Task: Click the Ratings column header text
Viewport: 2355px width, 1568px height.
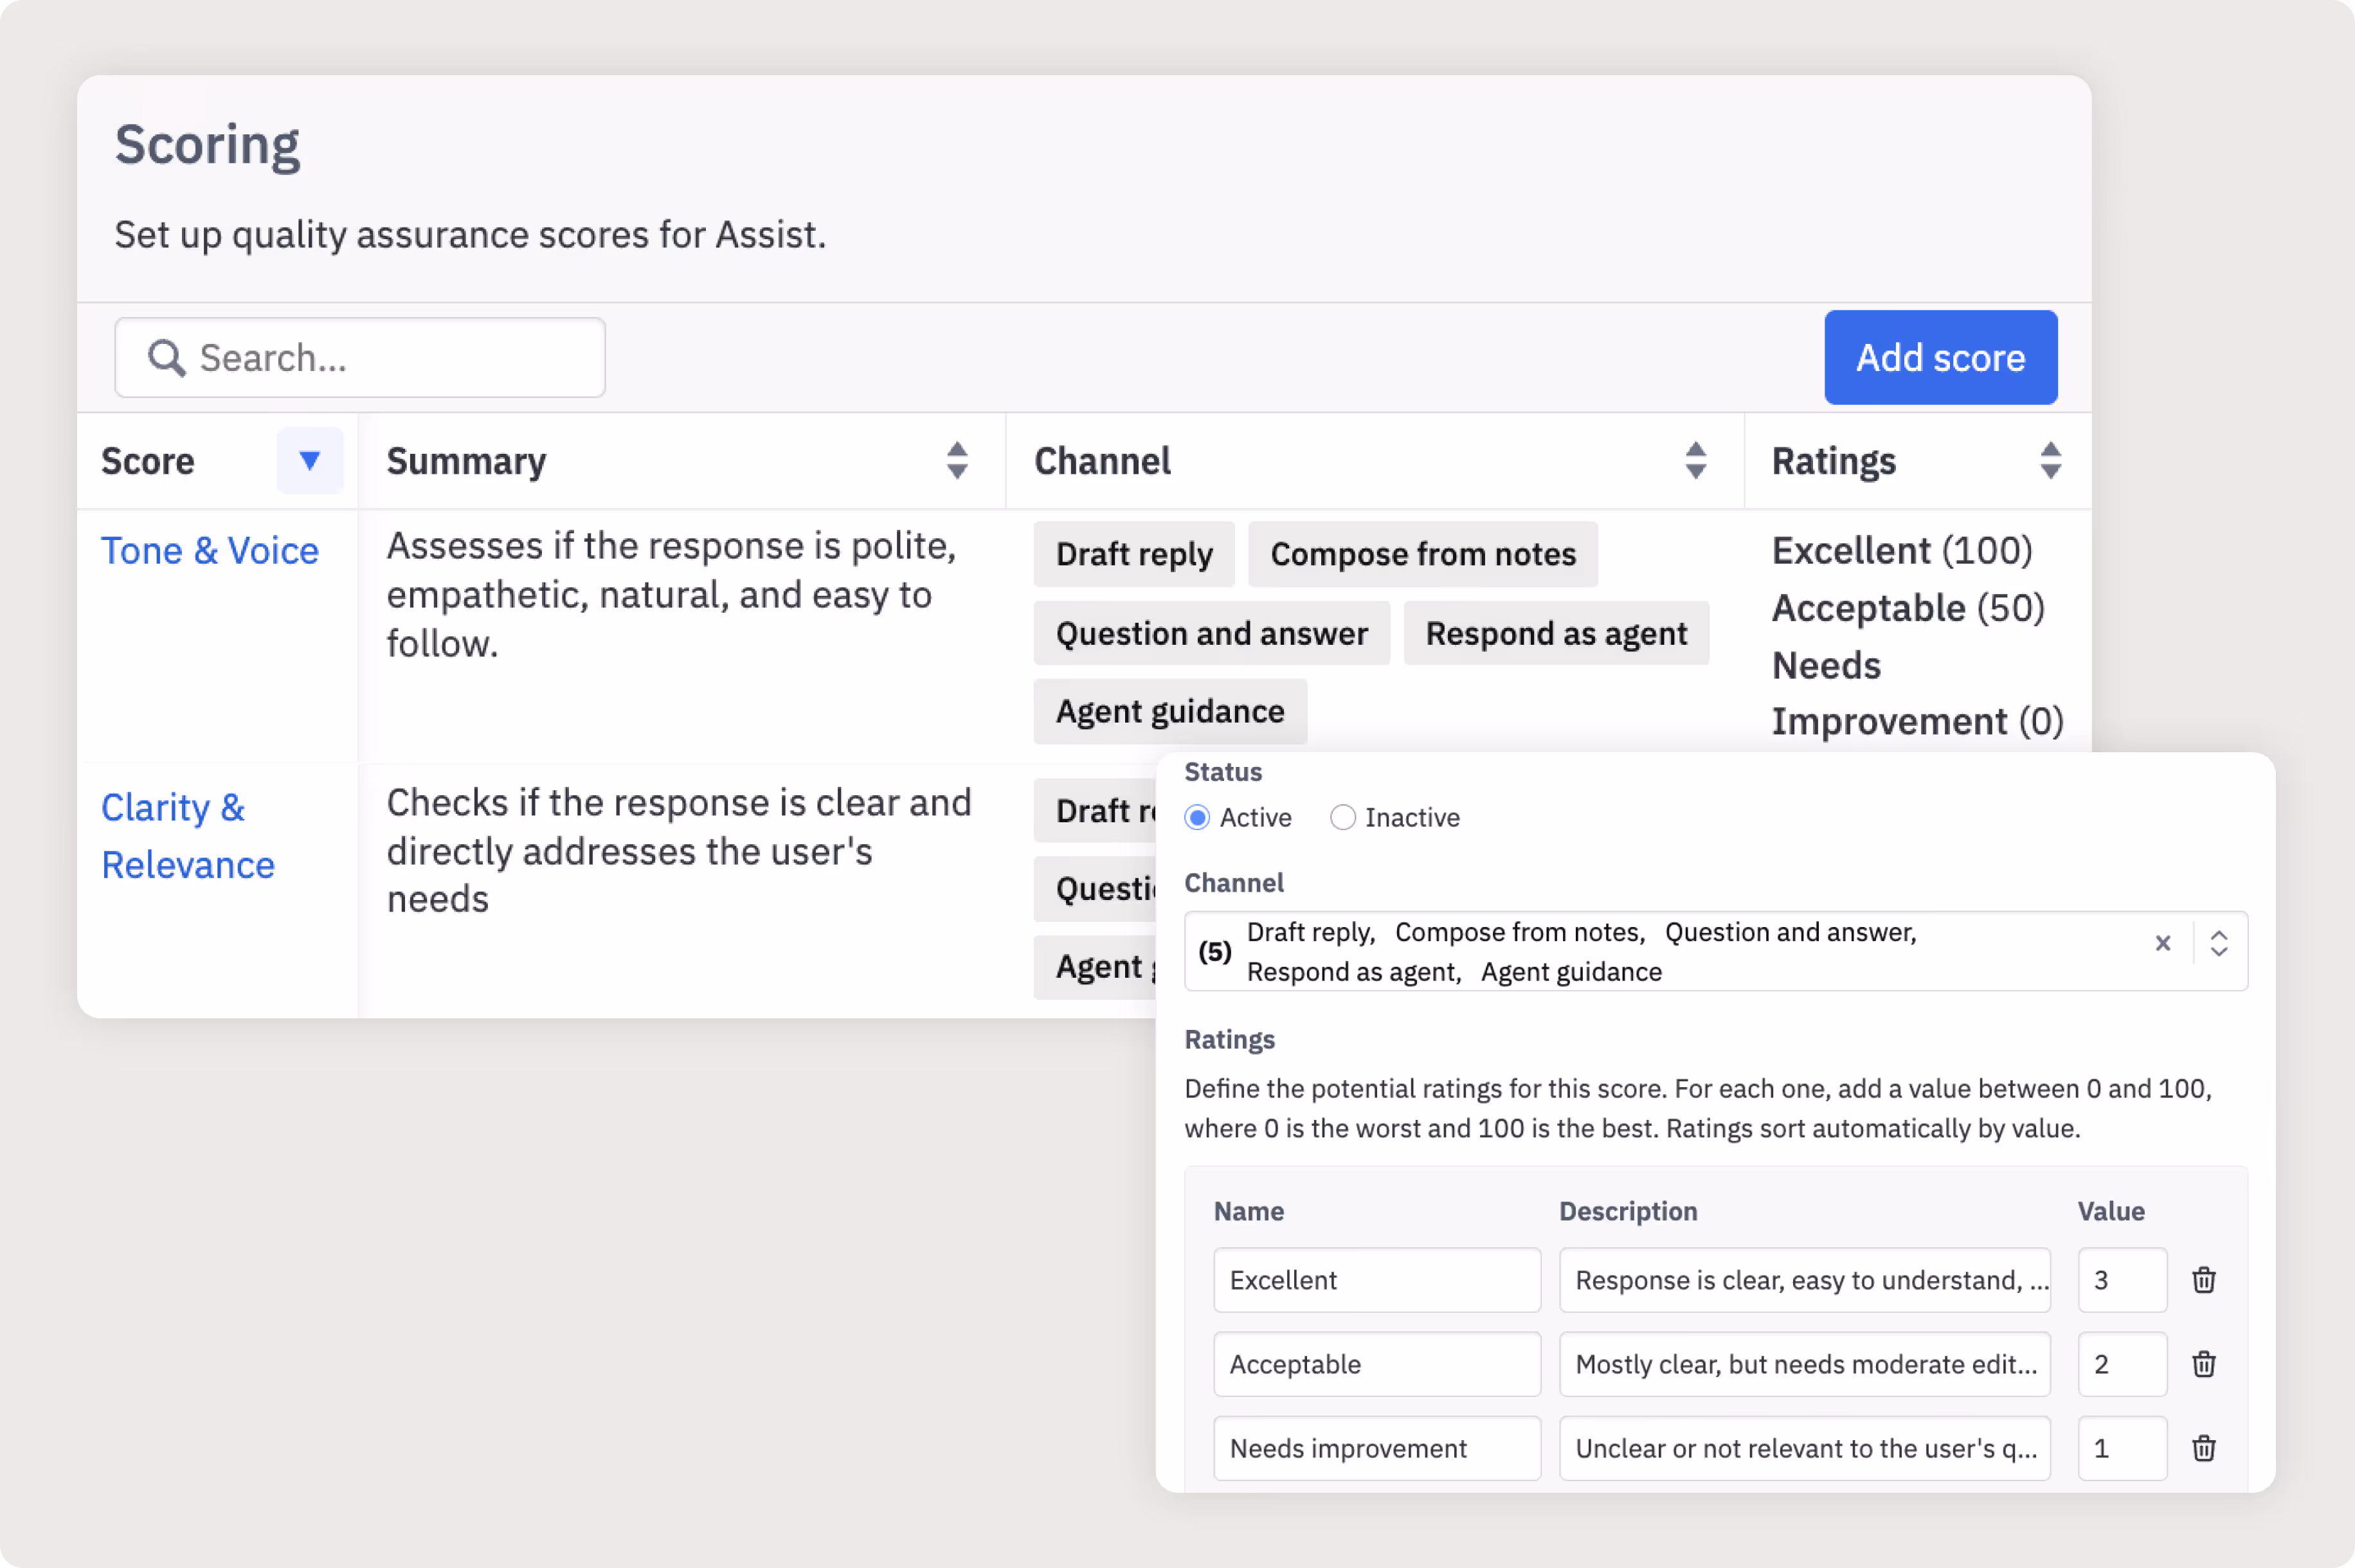Action: tap(1833, 461)
